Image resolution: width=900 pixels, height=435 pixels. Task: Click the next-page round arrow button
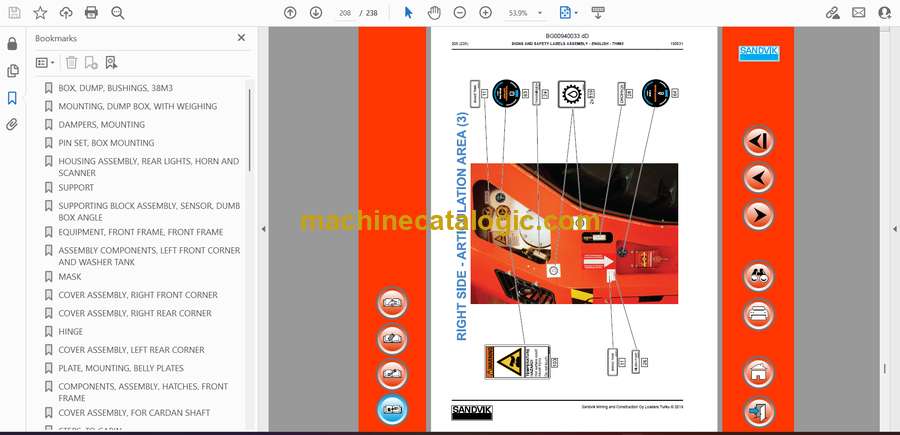pyautogui.click(x=759, y=215)
